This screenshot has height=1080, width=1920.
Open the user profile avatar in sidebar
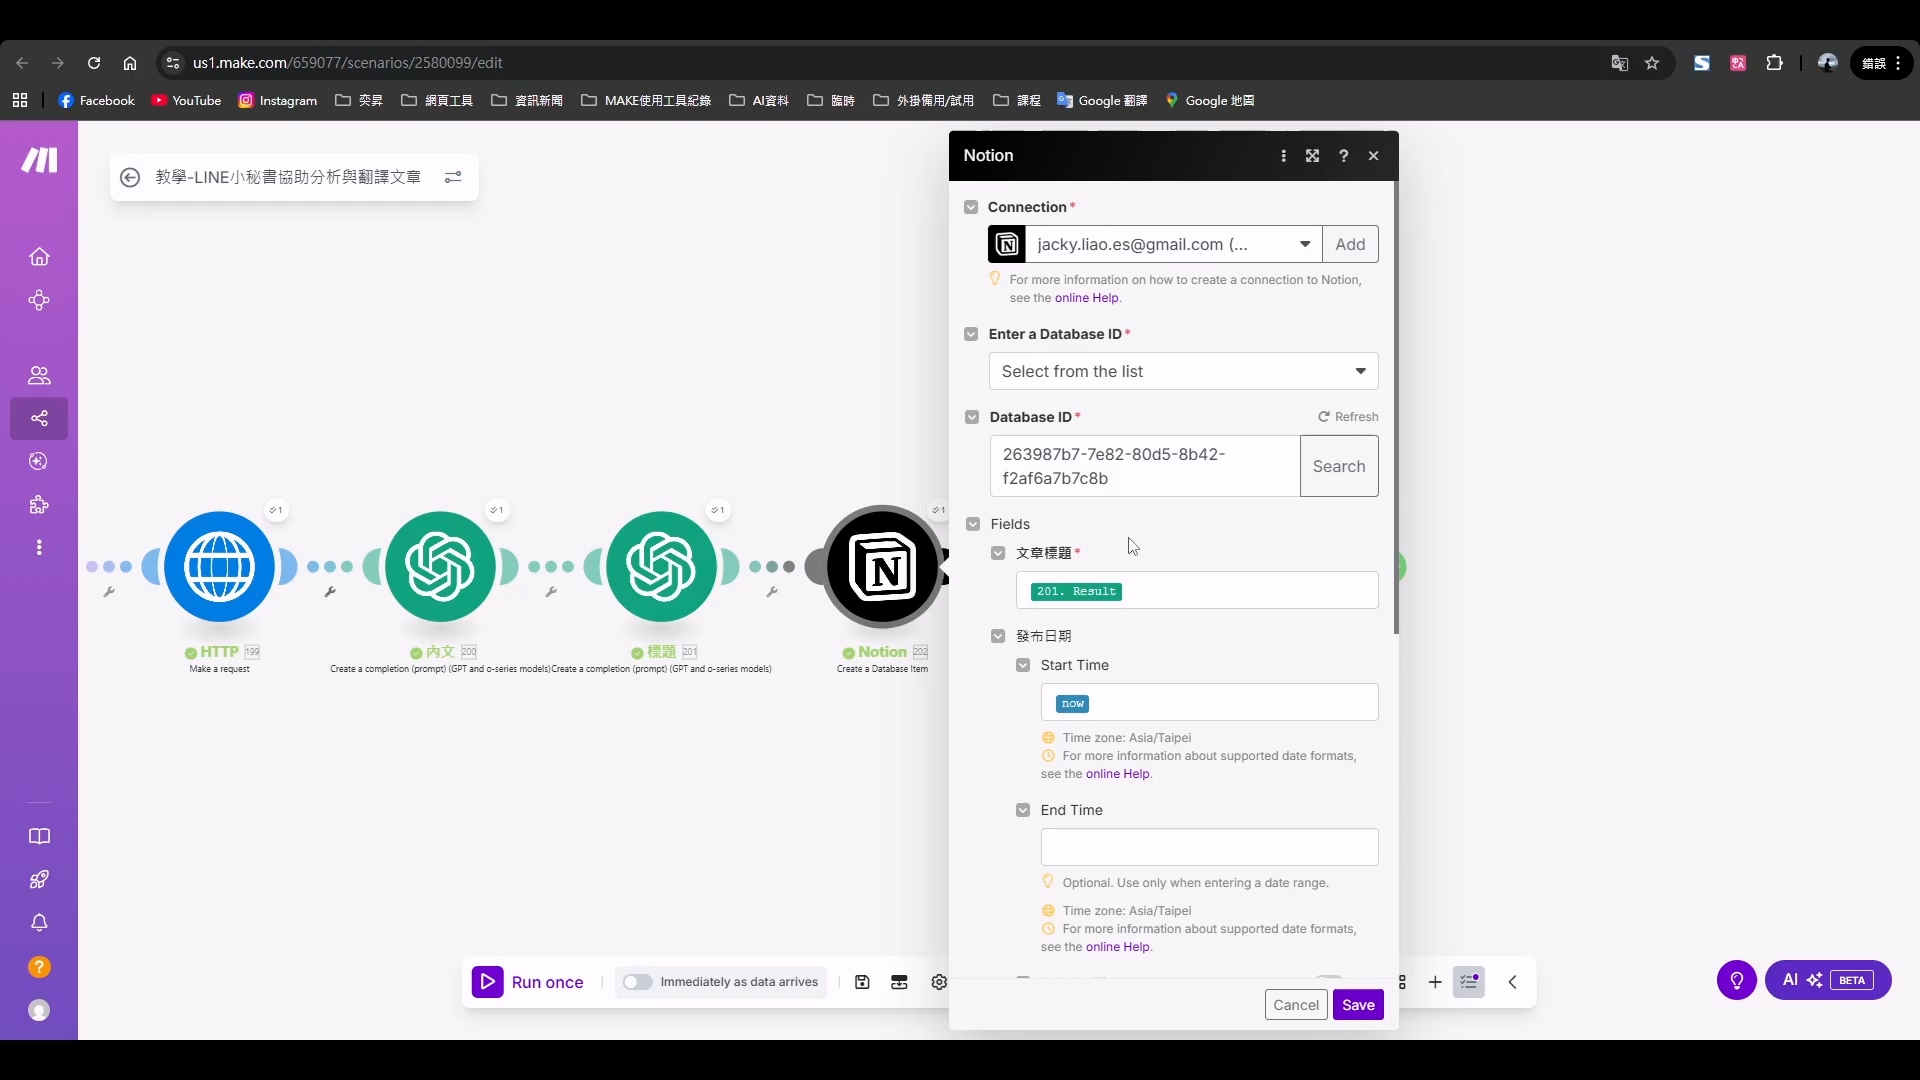tap(39, 1011)
